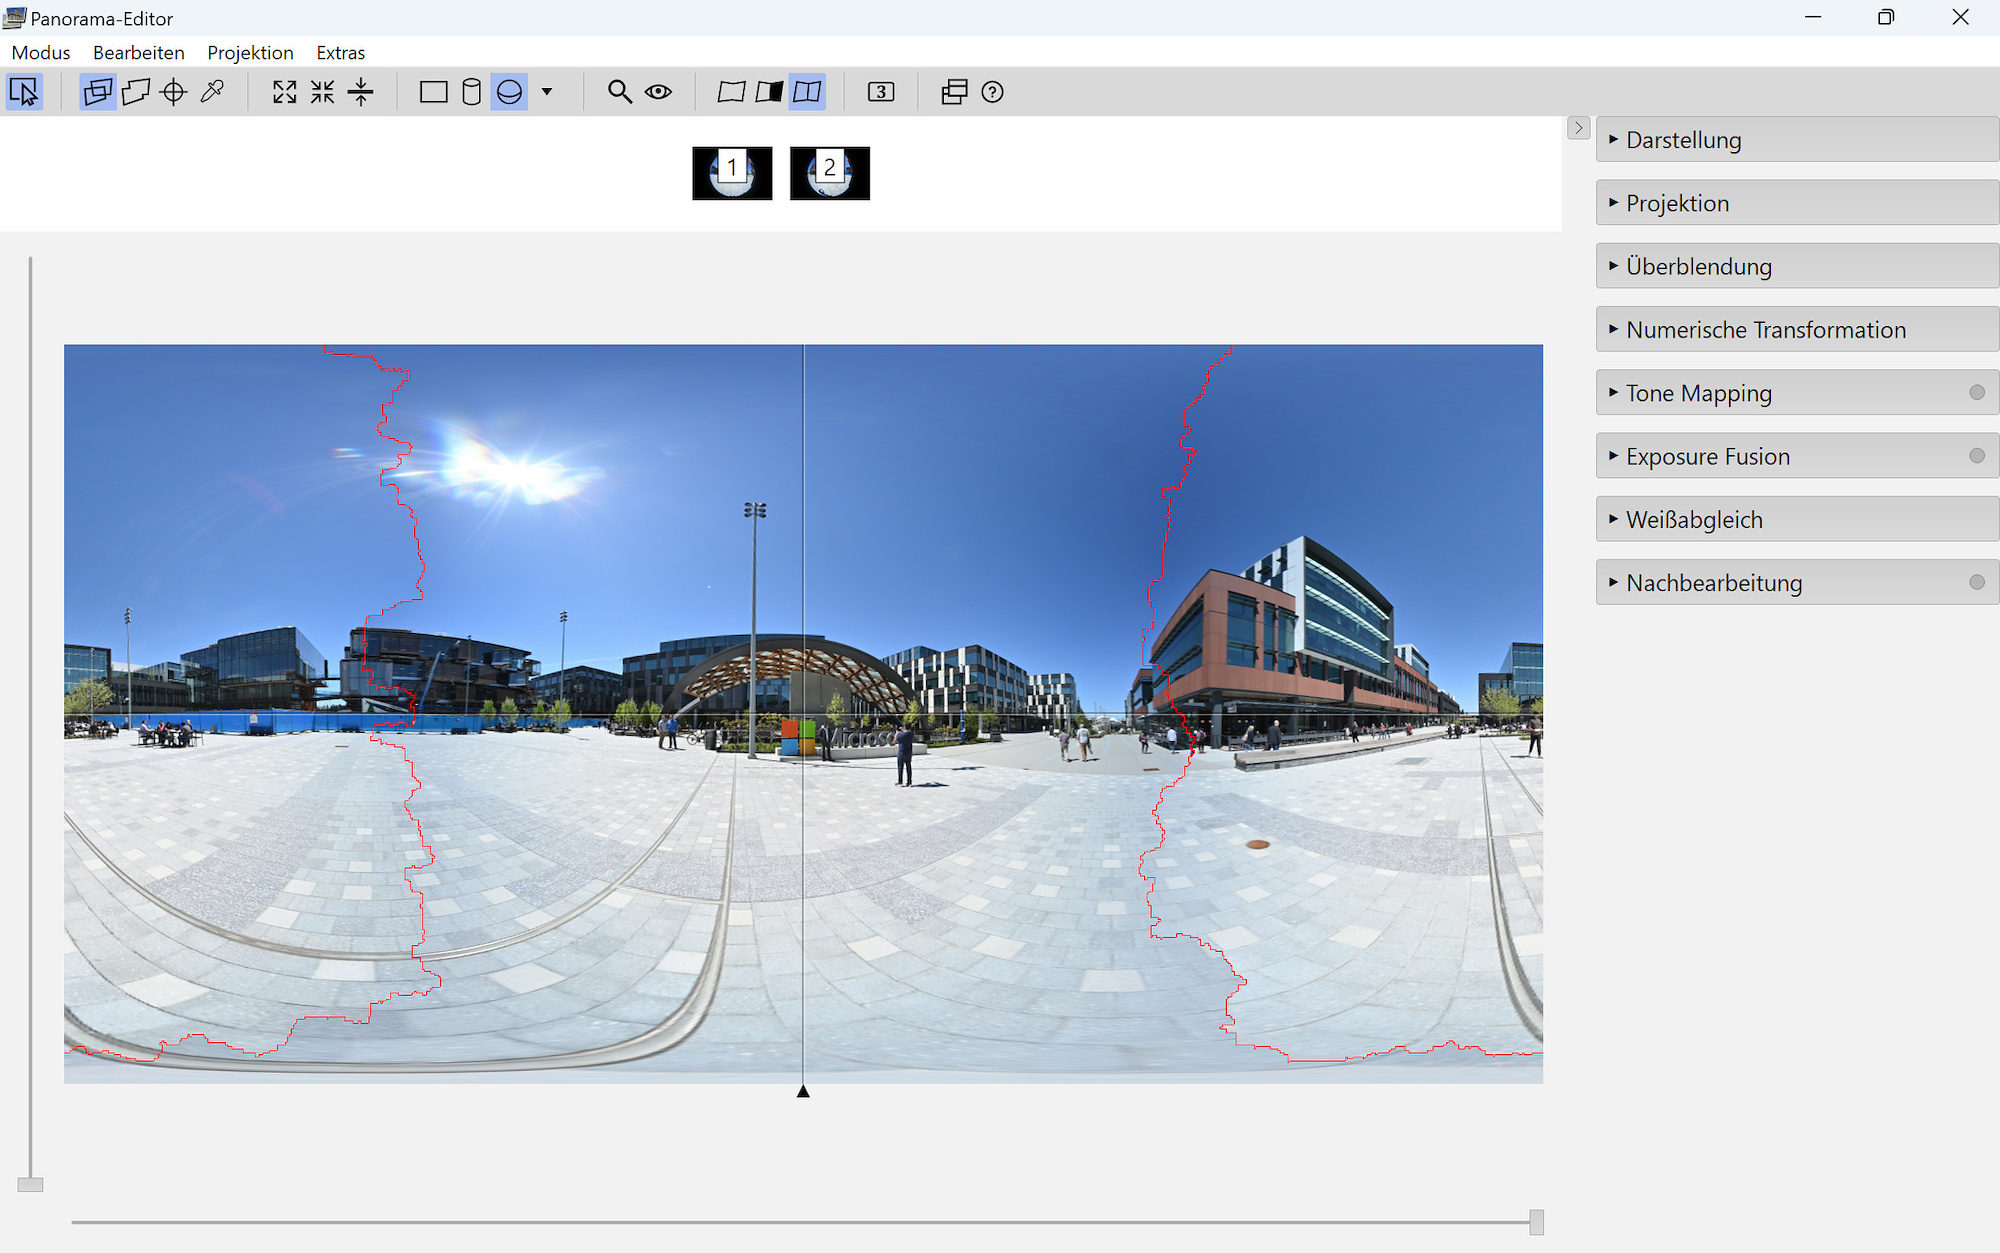
Task: Select the eyedropper color picker tool
Action: pos(212,92)
